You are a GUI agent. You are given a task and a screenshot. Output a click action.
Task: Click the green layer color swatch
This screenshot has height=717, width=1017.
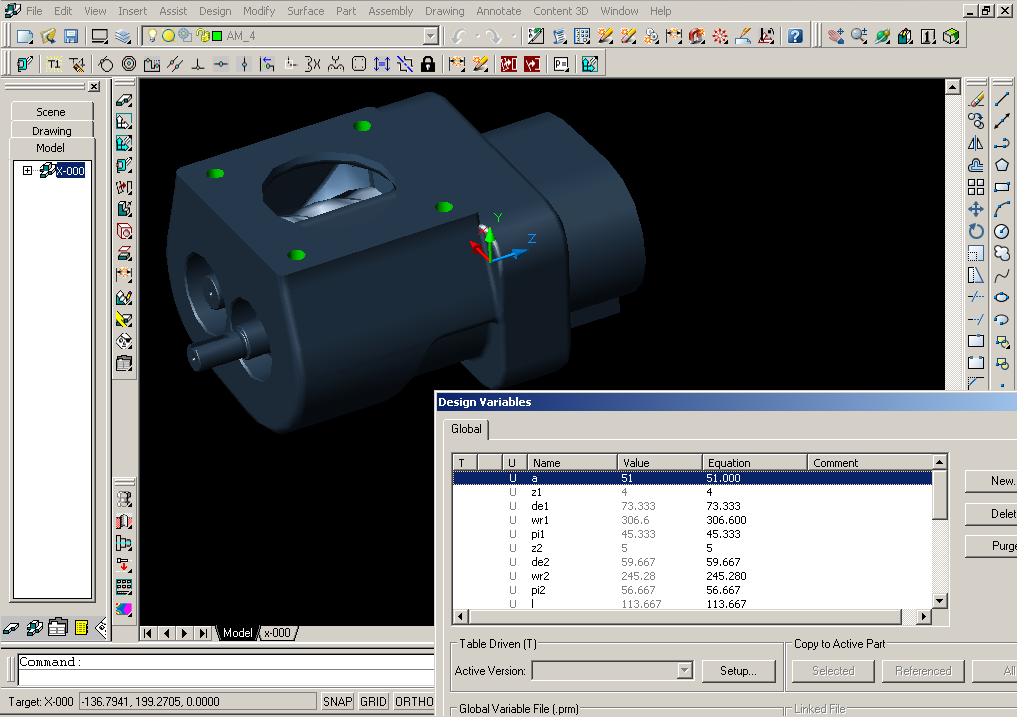(217, 36)
